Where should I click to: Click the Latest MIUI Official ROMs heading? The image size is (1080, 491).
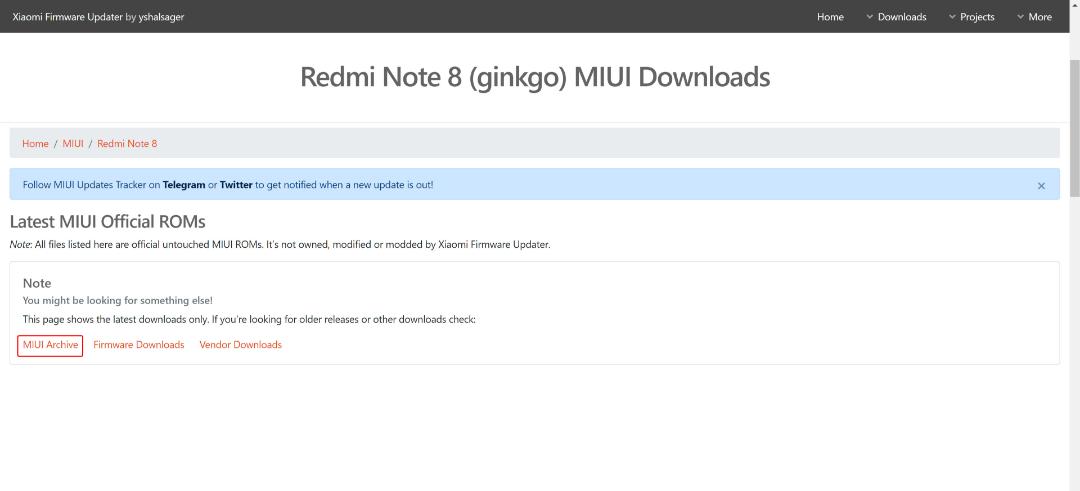(107, 222)
